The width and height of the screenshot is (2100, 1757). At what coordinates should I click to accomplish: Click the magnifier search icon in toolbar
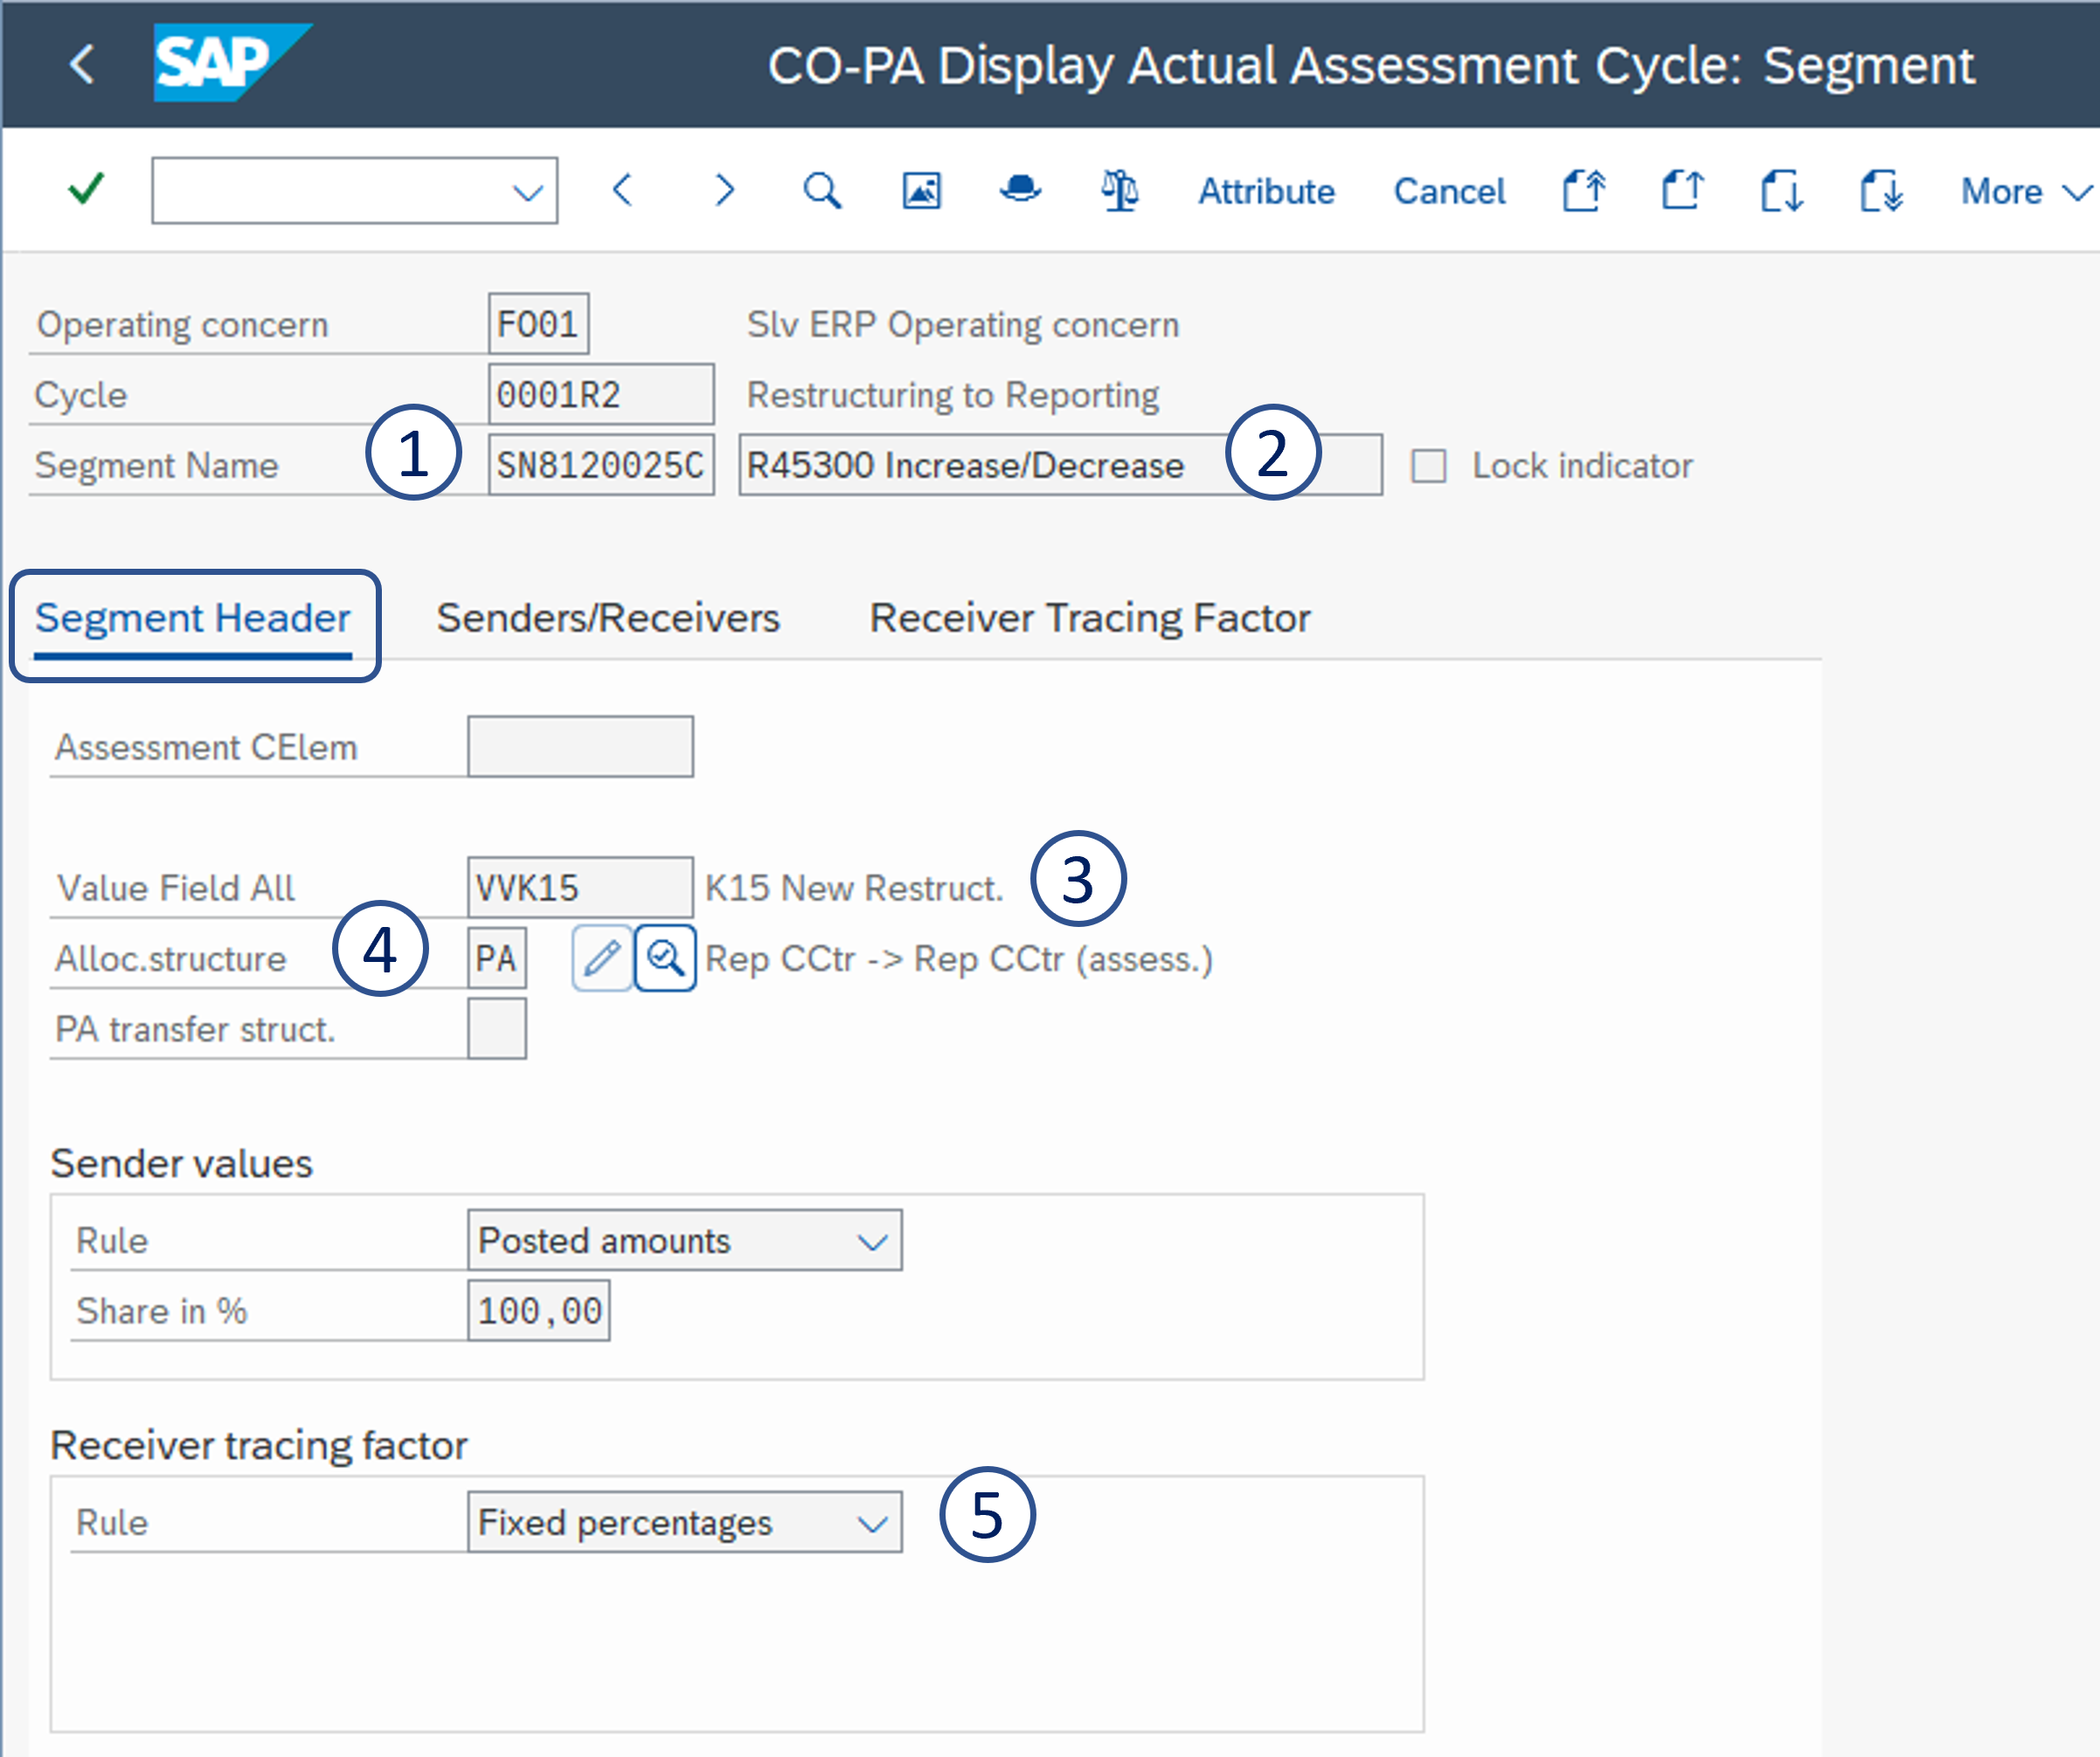pos(822,190)
